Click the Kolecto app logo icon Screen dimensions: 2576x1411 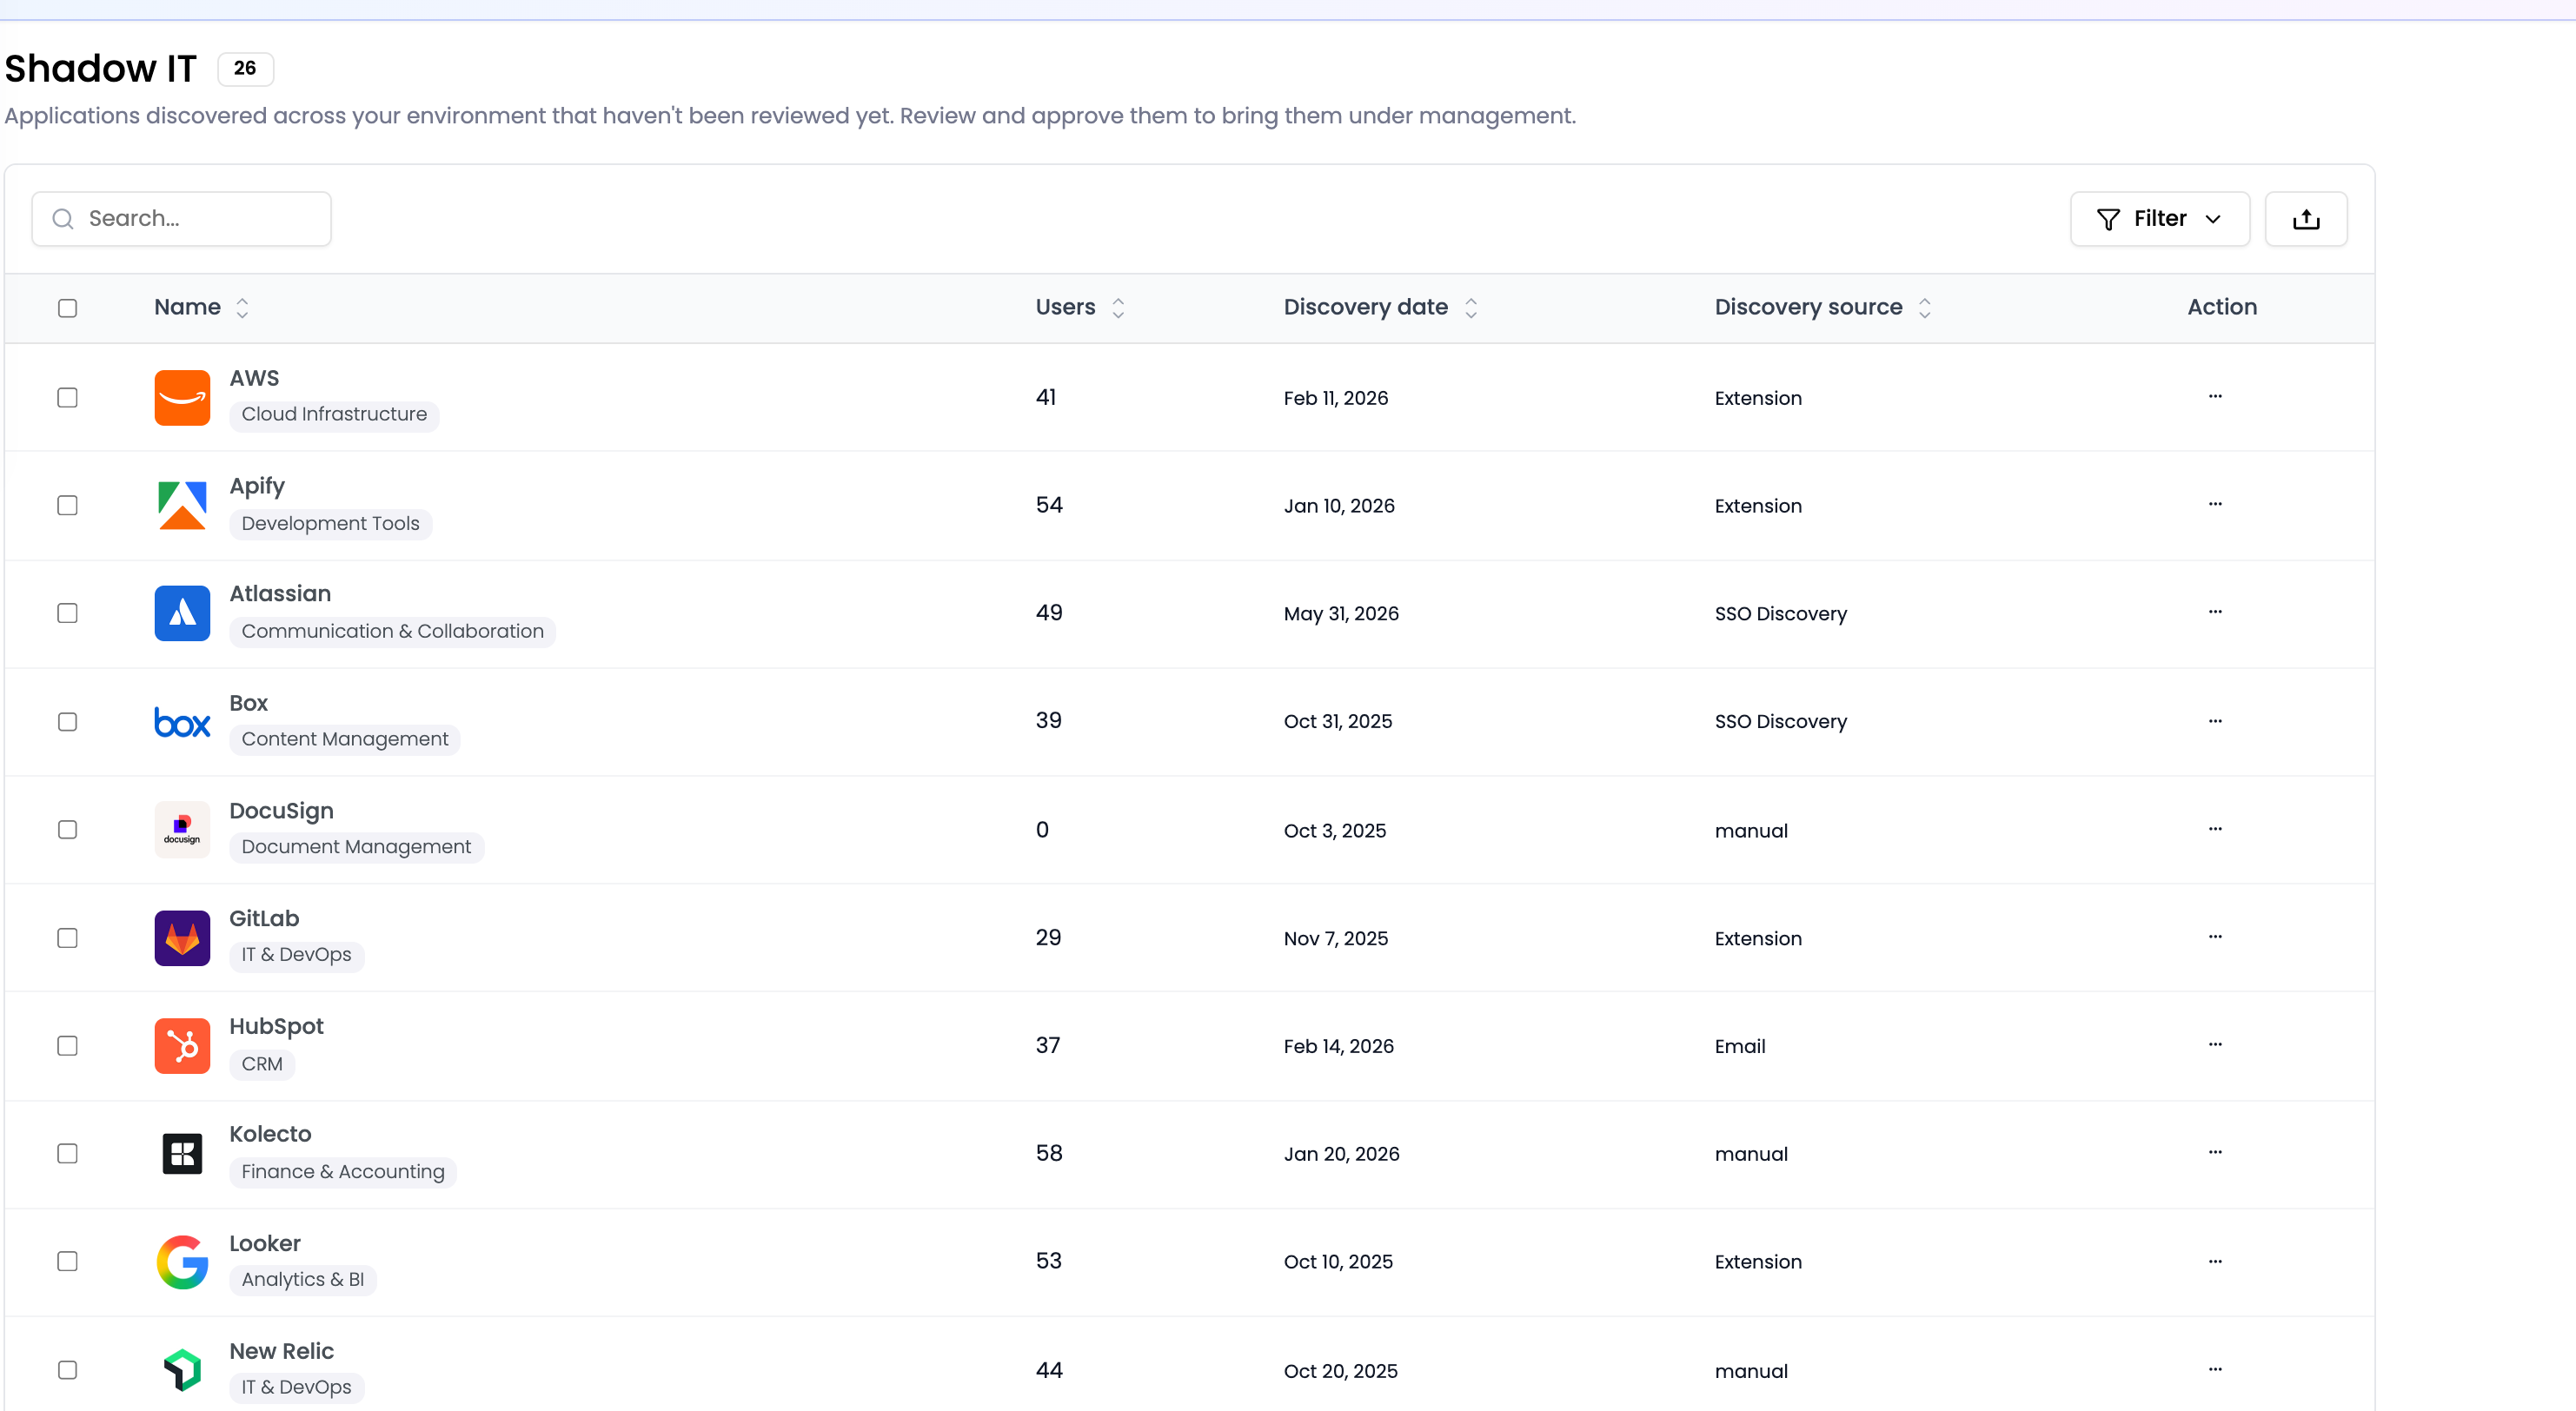182,1154
